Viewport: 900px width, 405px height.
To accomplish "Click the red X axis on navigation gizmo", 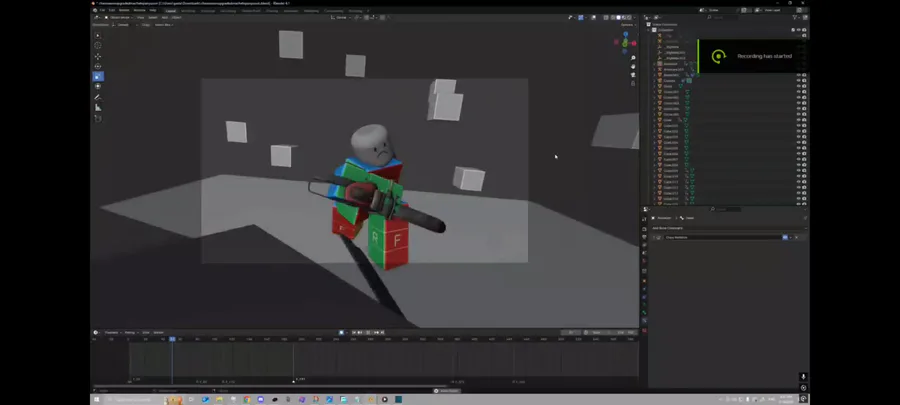I will point(634,43).
